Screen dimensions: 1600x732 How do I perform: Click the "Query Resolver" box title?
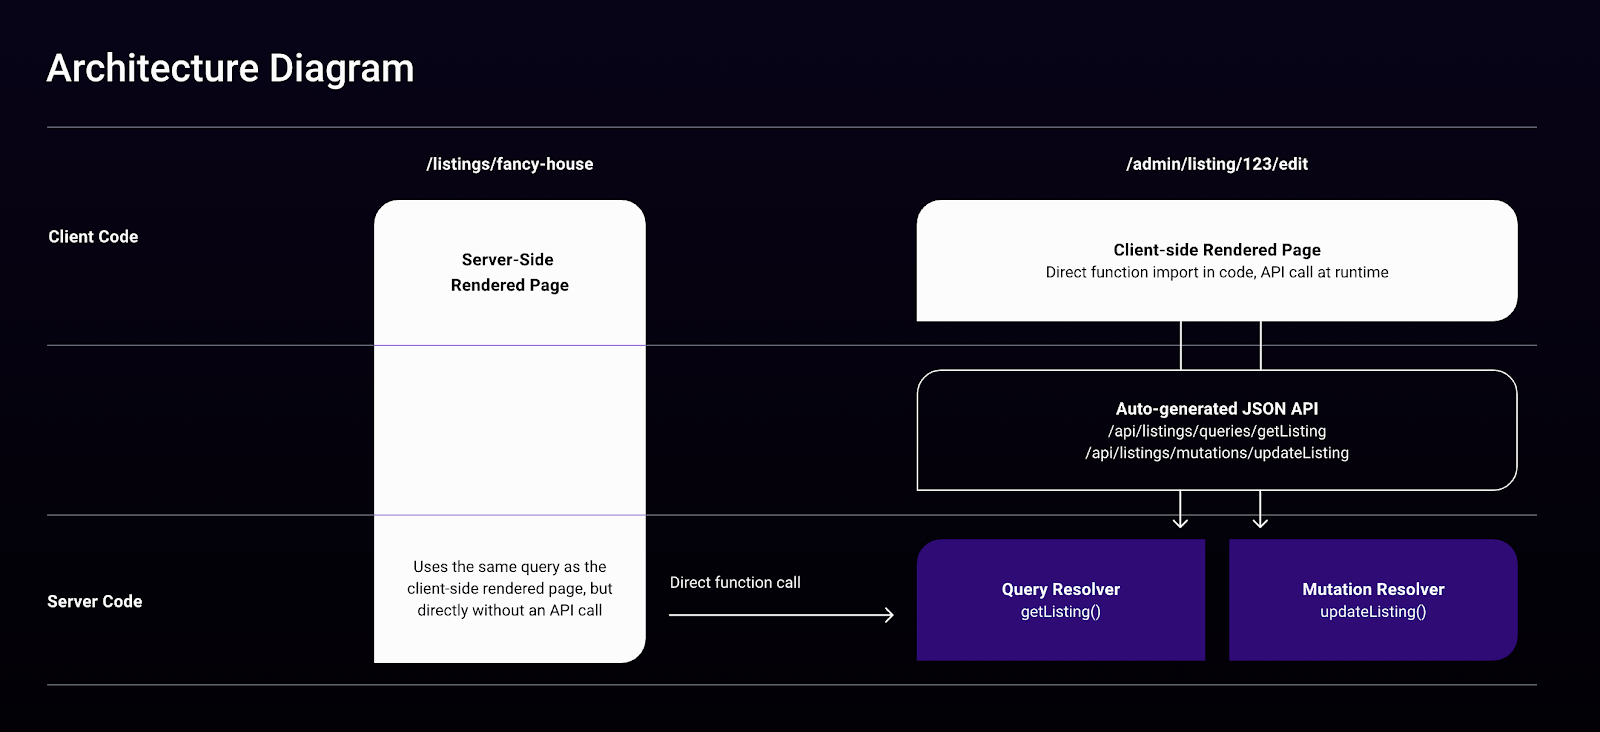(x=1061, y=590)
